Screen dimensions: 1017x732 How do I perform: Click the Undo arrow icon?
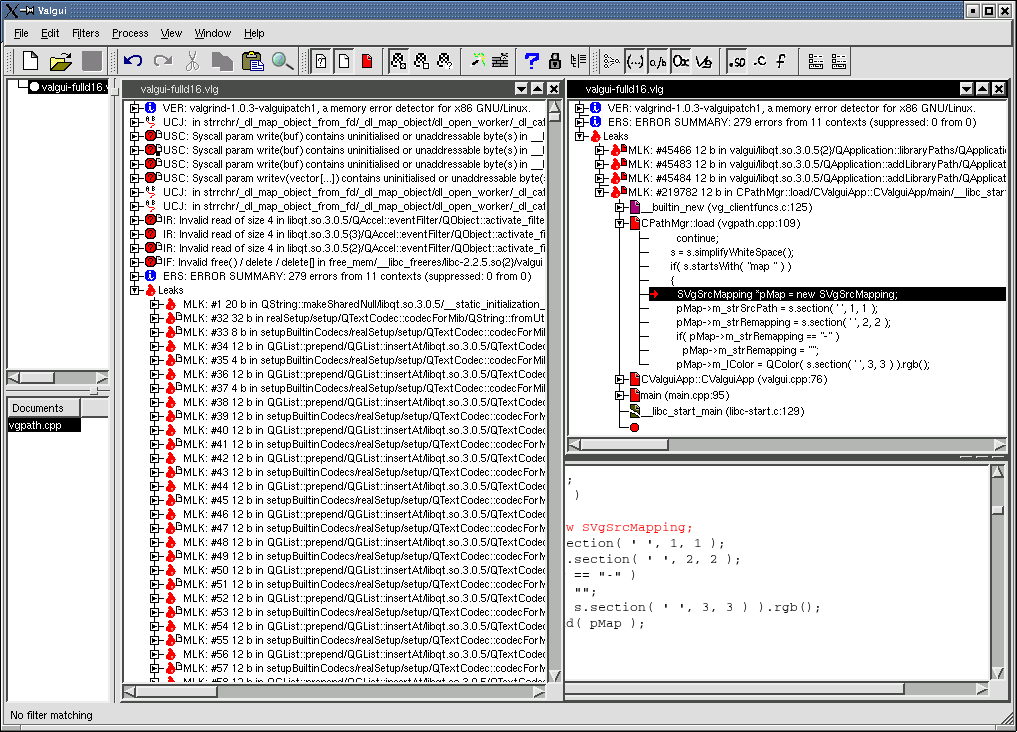click(x=133, y=61)
